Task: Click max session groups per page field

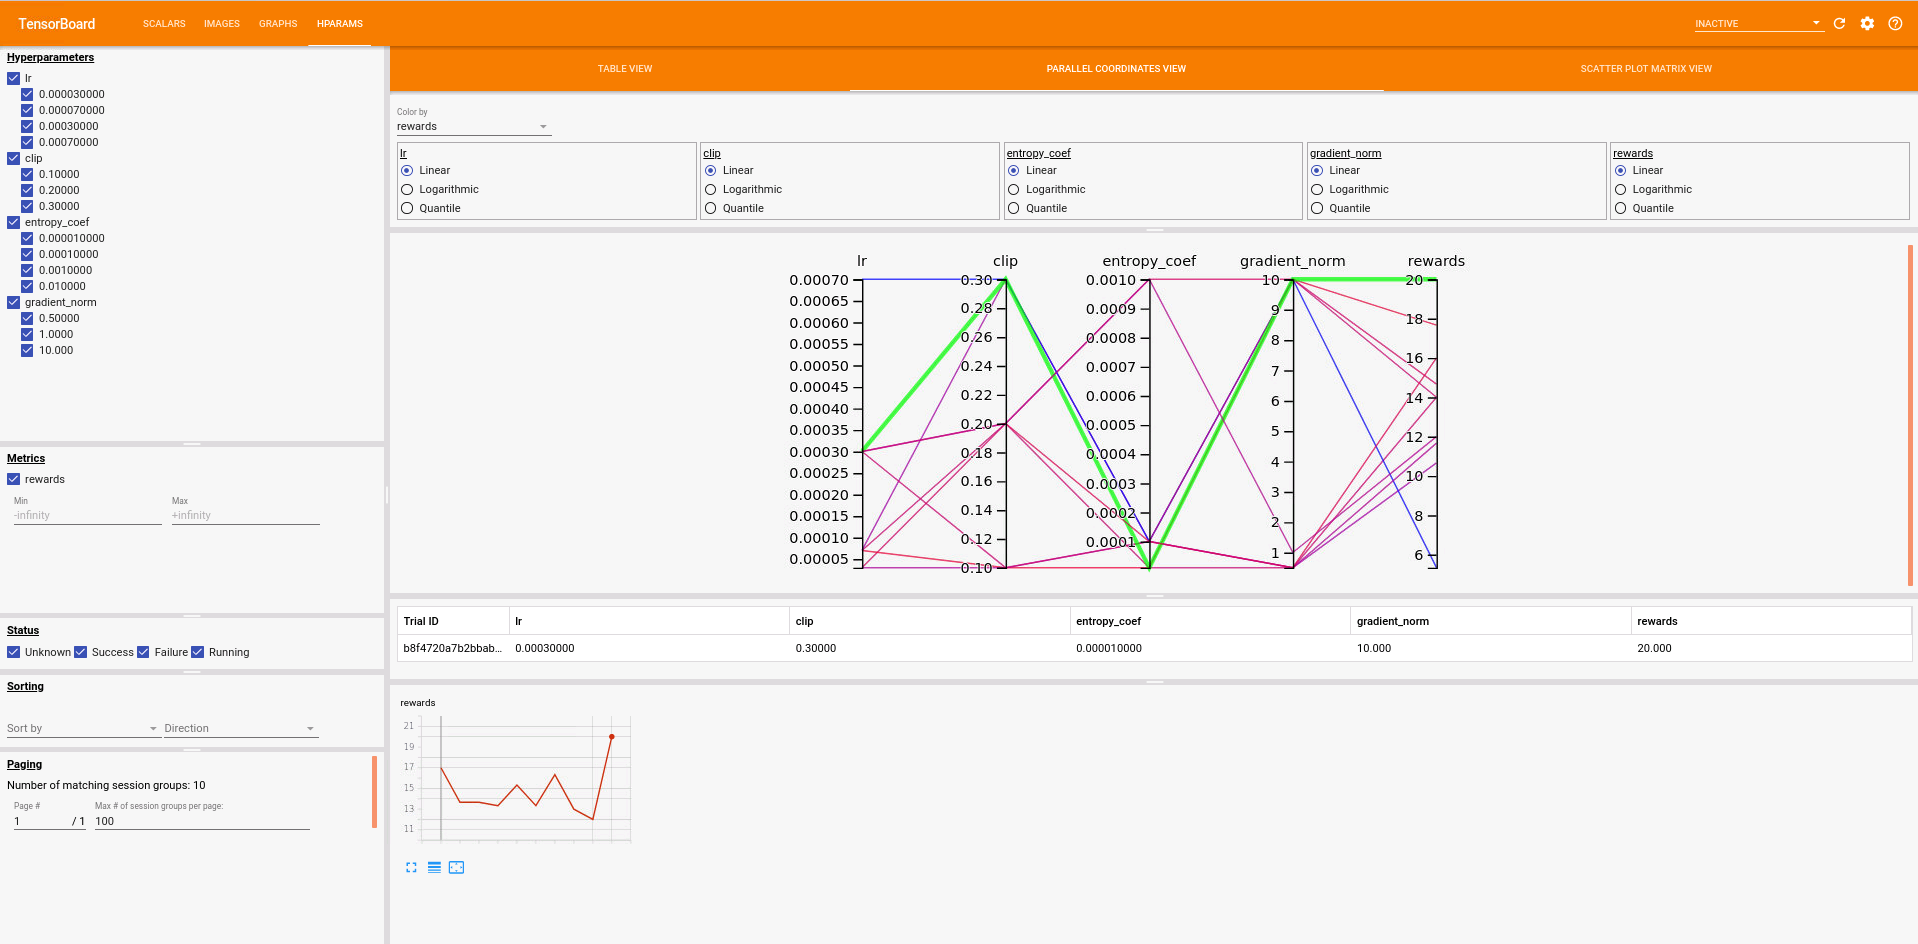Action: [x=202, y=821]
